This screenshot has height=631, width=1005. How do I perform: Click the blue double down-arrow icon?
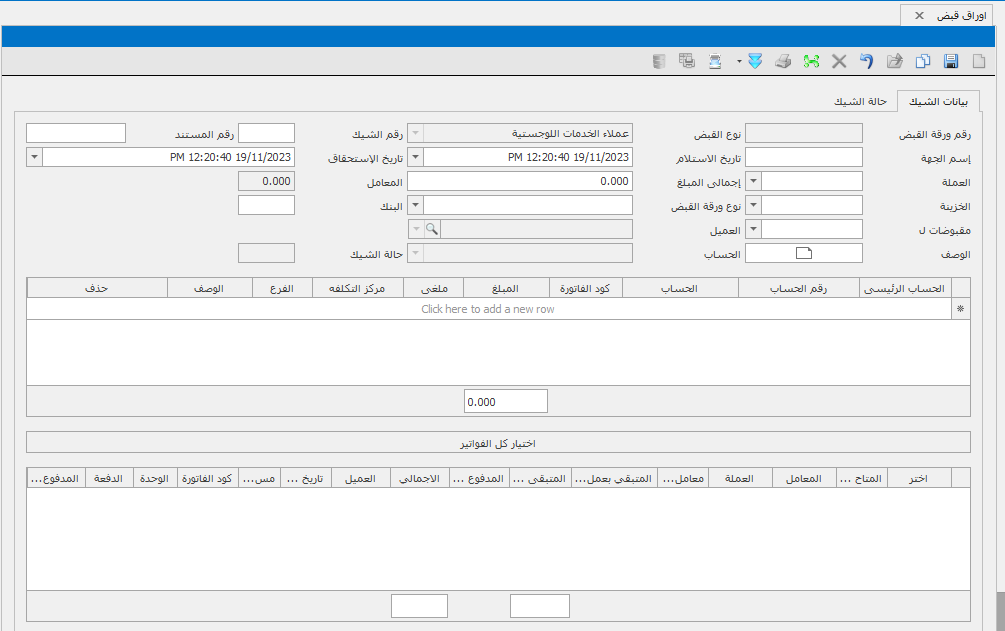click(x=755, y=62)
